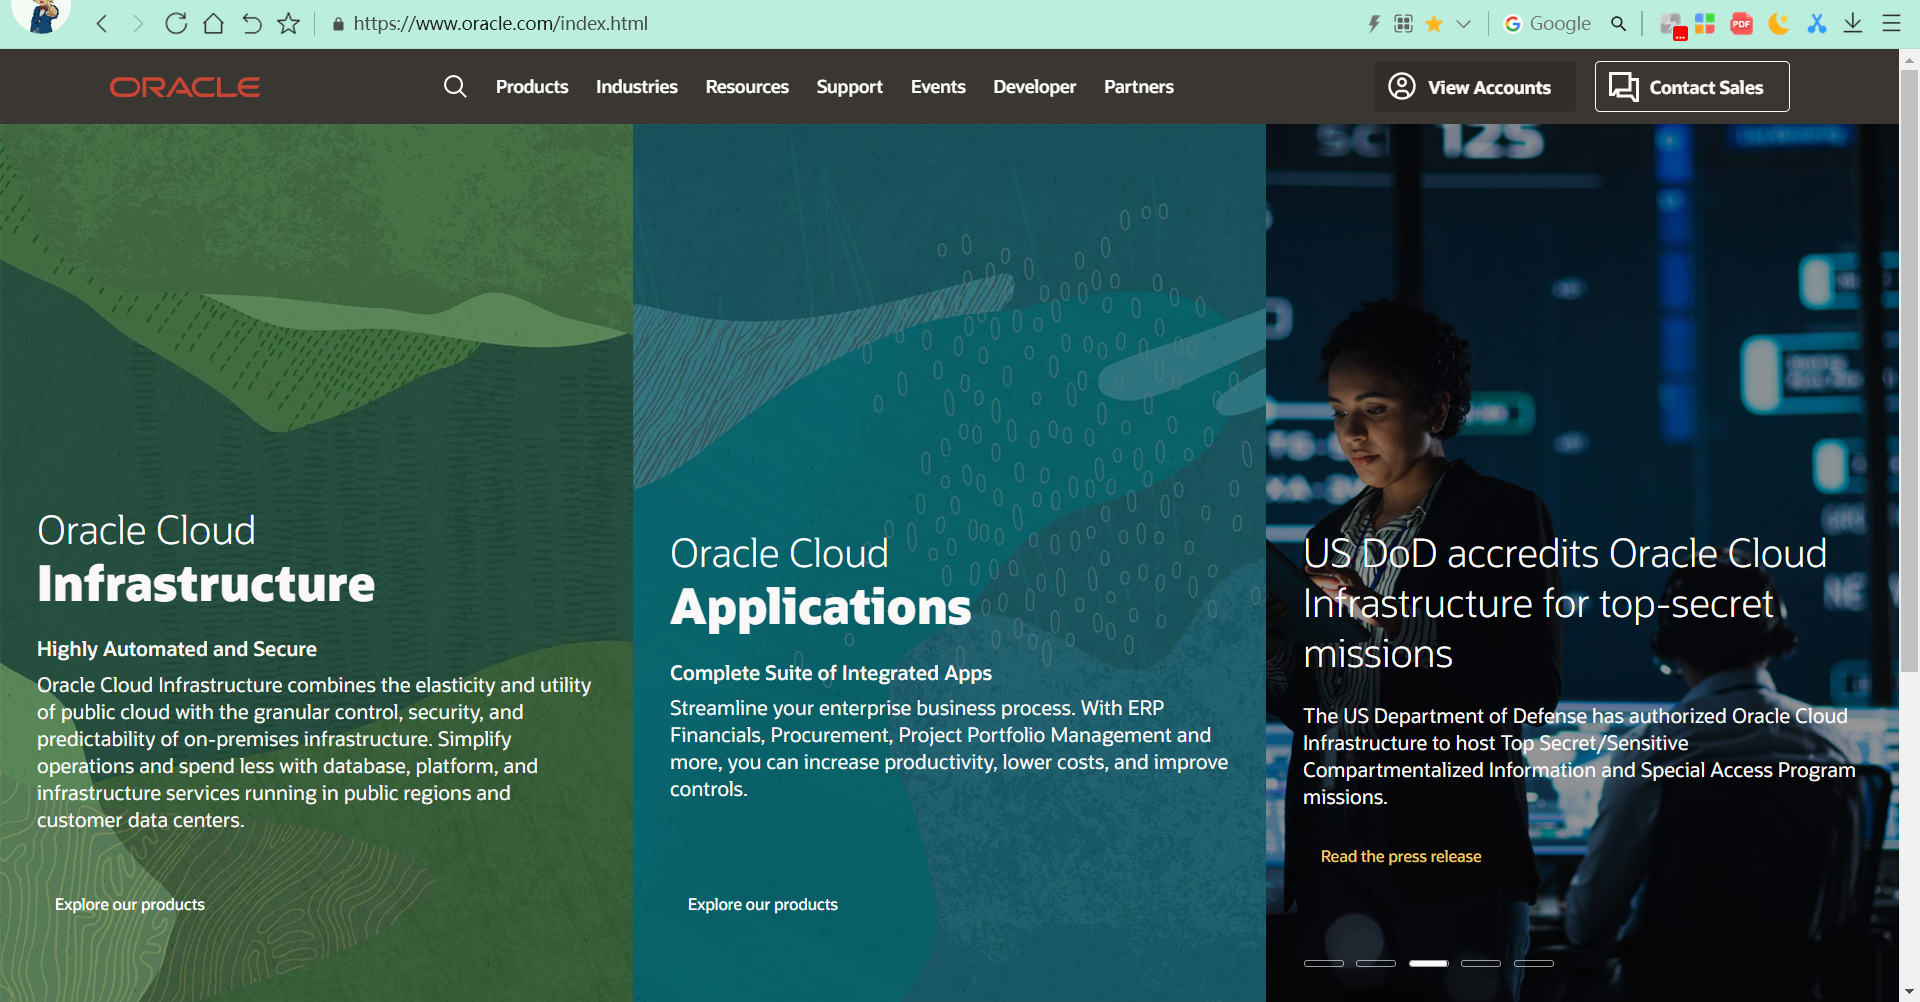The height and width of the screenshot is (1002, 1920).
Task: Open the Products menu
Action: coord(532,87)
